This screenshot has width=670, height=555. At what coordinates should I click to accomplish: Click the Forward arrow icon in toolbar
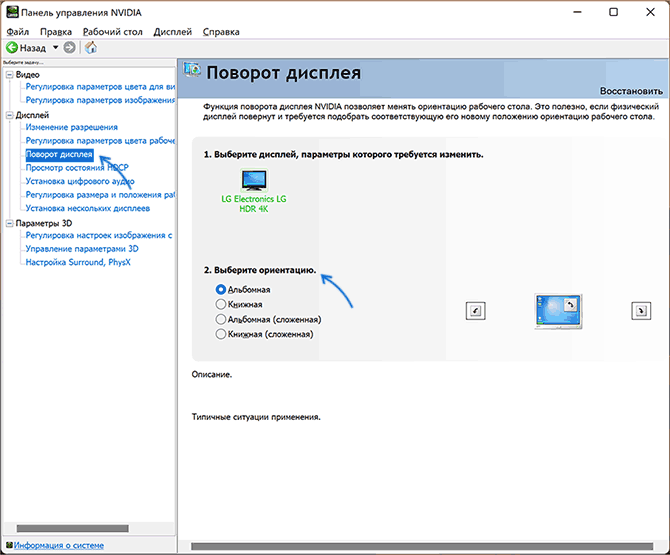click(69, 47)
